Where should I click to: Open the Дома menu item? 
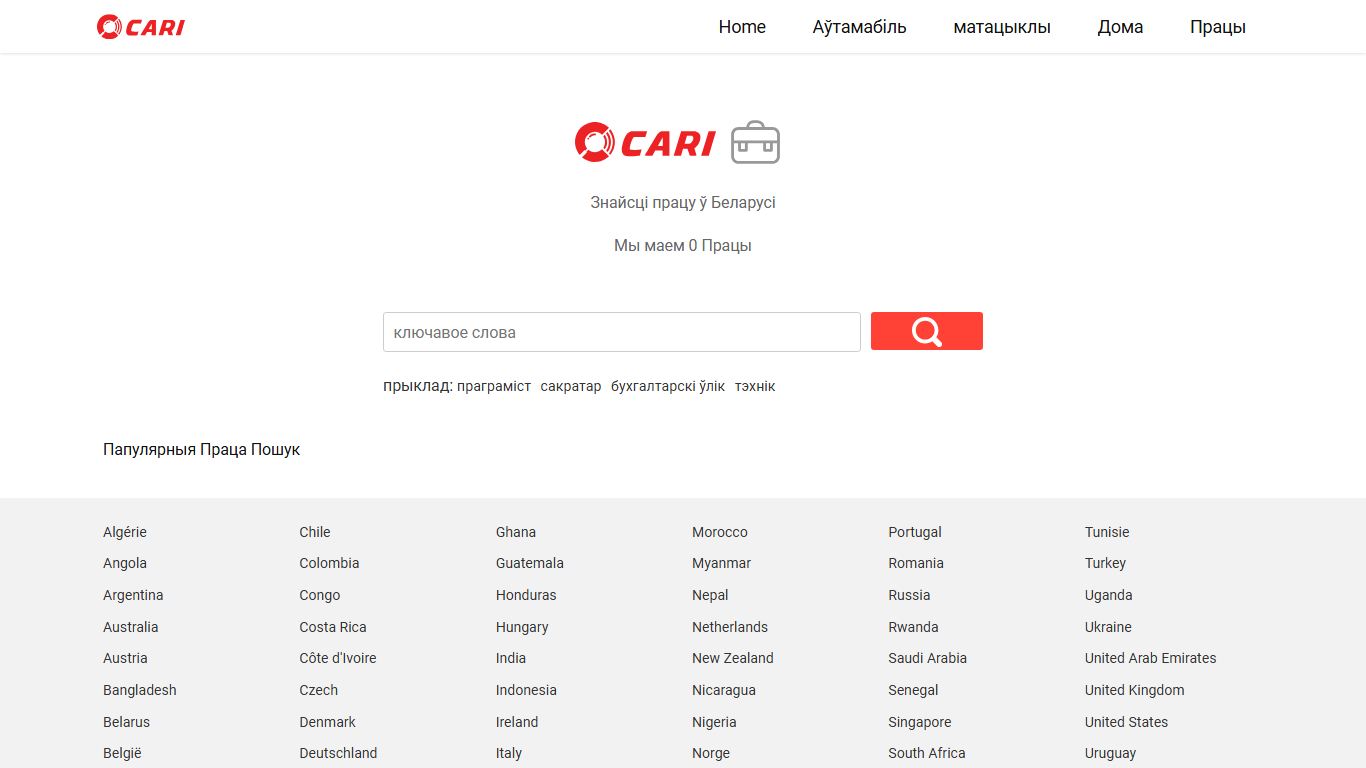point(1120,27)
